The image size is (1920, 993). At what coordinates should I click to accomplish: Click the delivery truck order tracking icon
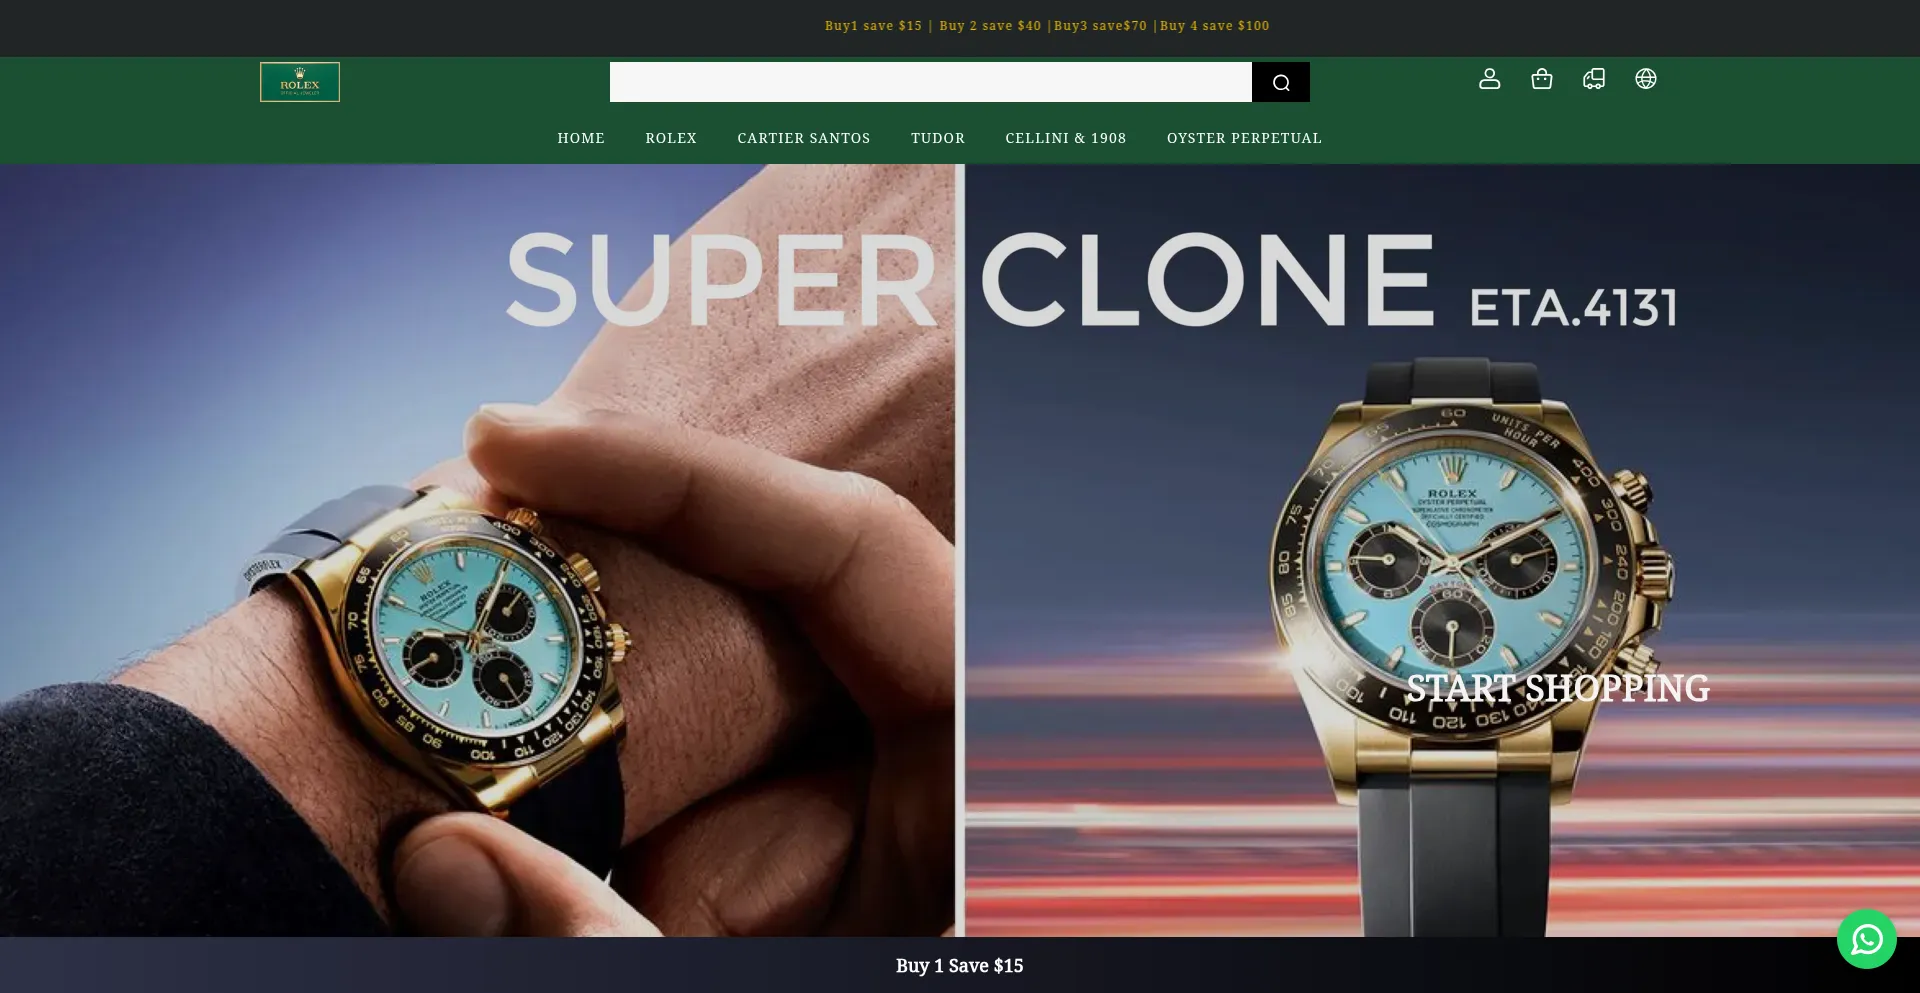(1594, 79)
